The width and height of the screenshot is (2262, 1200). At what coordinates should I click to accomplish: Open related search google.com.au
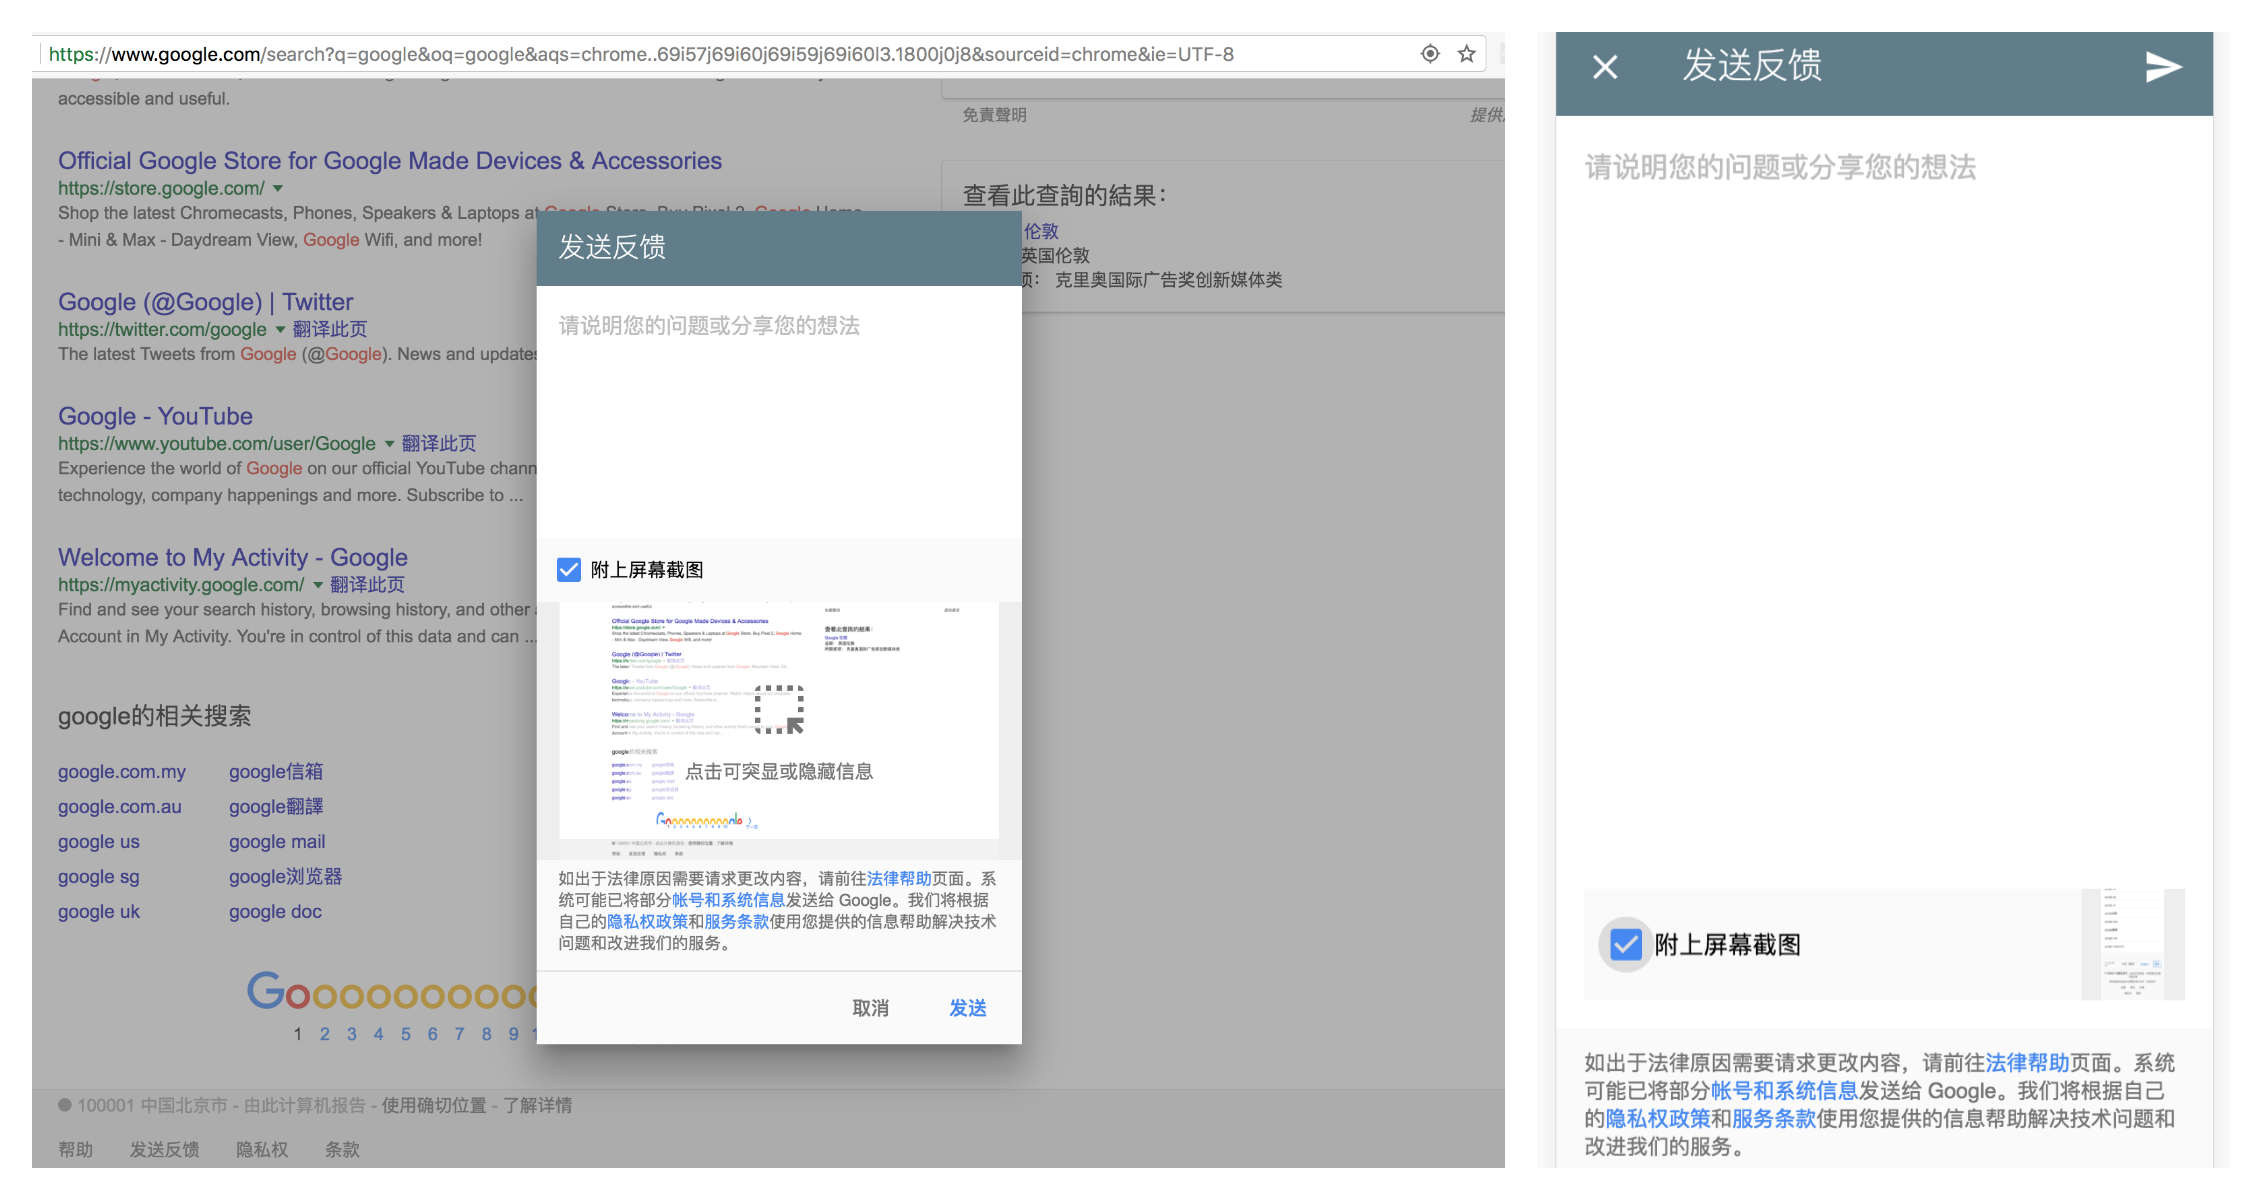point(120,807)
